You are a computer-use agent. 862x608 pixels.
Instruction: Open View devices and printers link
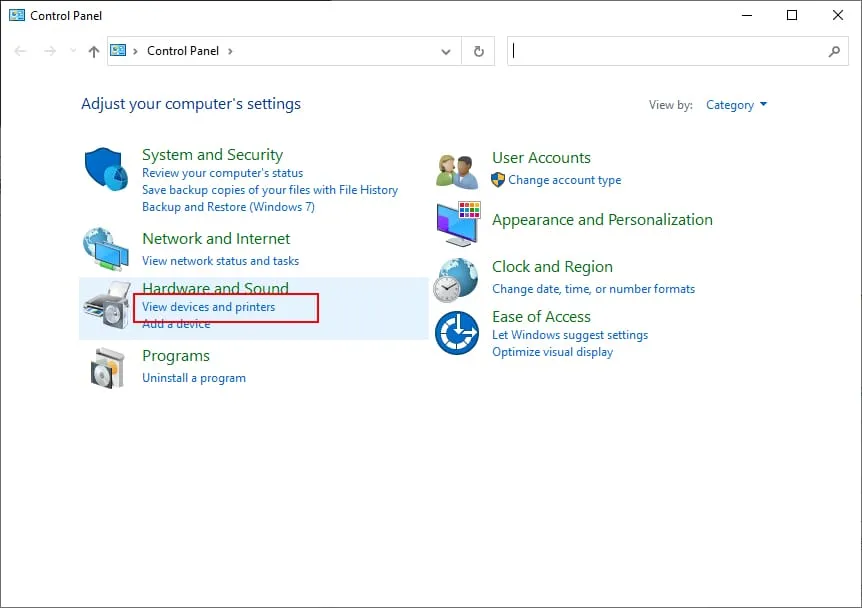(x=208, y=307)
